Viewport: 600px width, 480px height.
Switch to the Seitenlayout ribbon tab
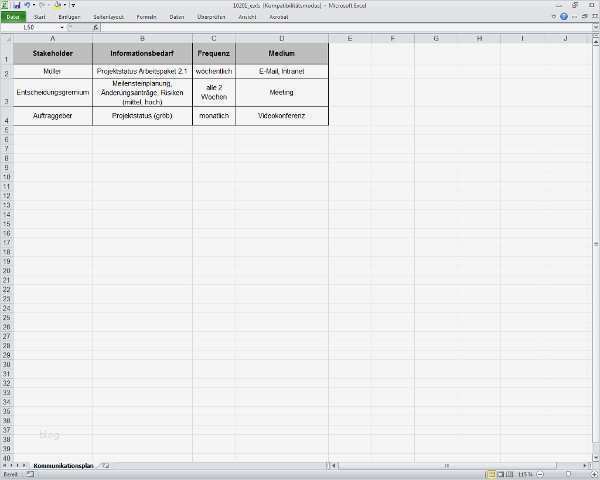pyautogui.click(x=108, y=17)
